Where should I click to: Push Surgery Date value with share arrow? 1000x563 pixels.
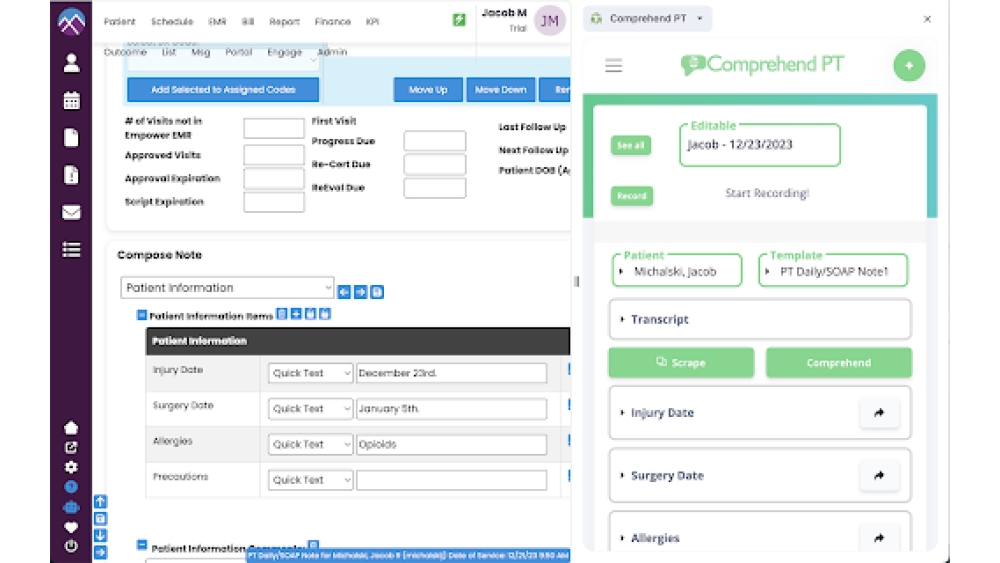[x=879, y=476]
